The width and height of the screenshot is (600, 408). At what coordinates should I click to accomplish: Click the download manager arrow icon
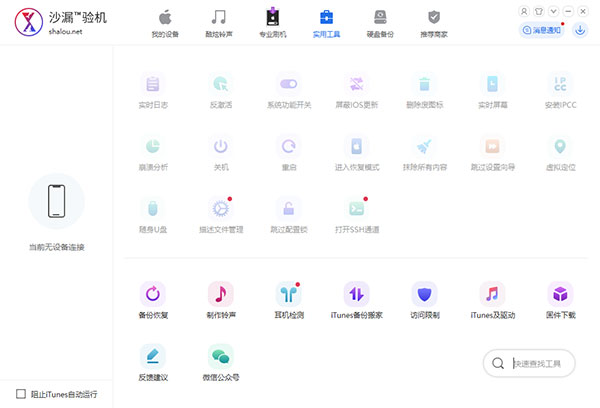(x=580, y=30)
